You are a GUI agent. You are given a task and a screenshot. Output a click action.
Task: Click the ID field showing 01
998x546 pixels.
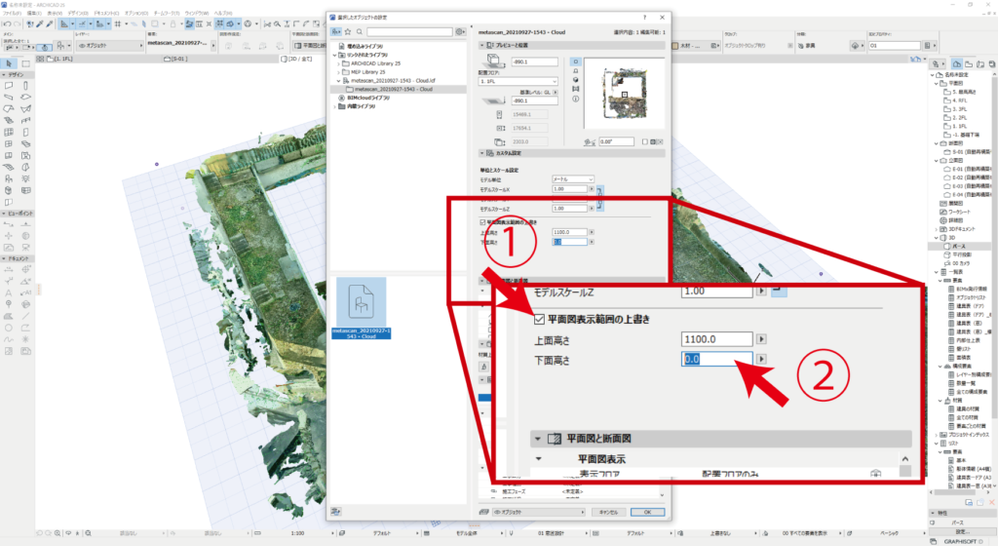pos(895,46)
